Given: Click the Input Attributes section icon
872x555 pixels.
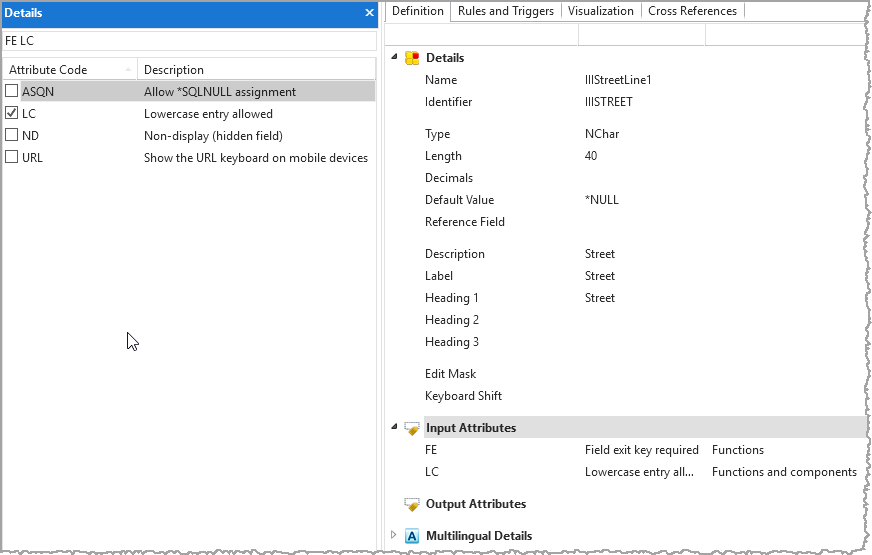Looking at the screenshot, I should pyautogui.click(x=411, y=428).
